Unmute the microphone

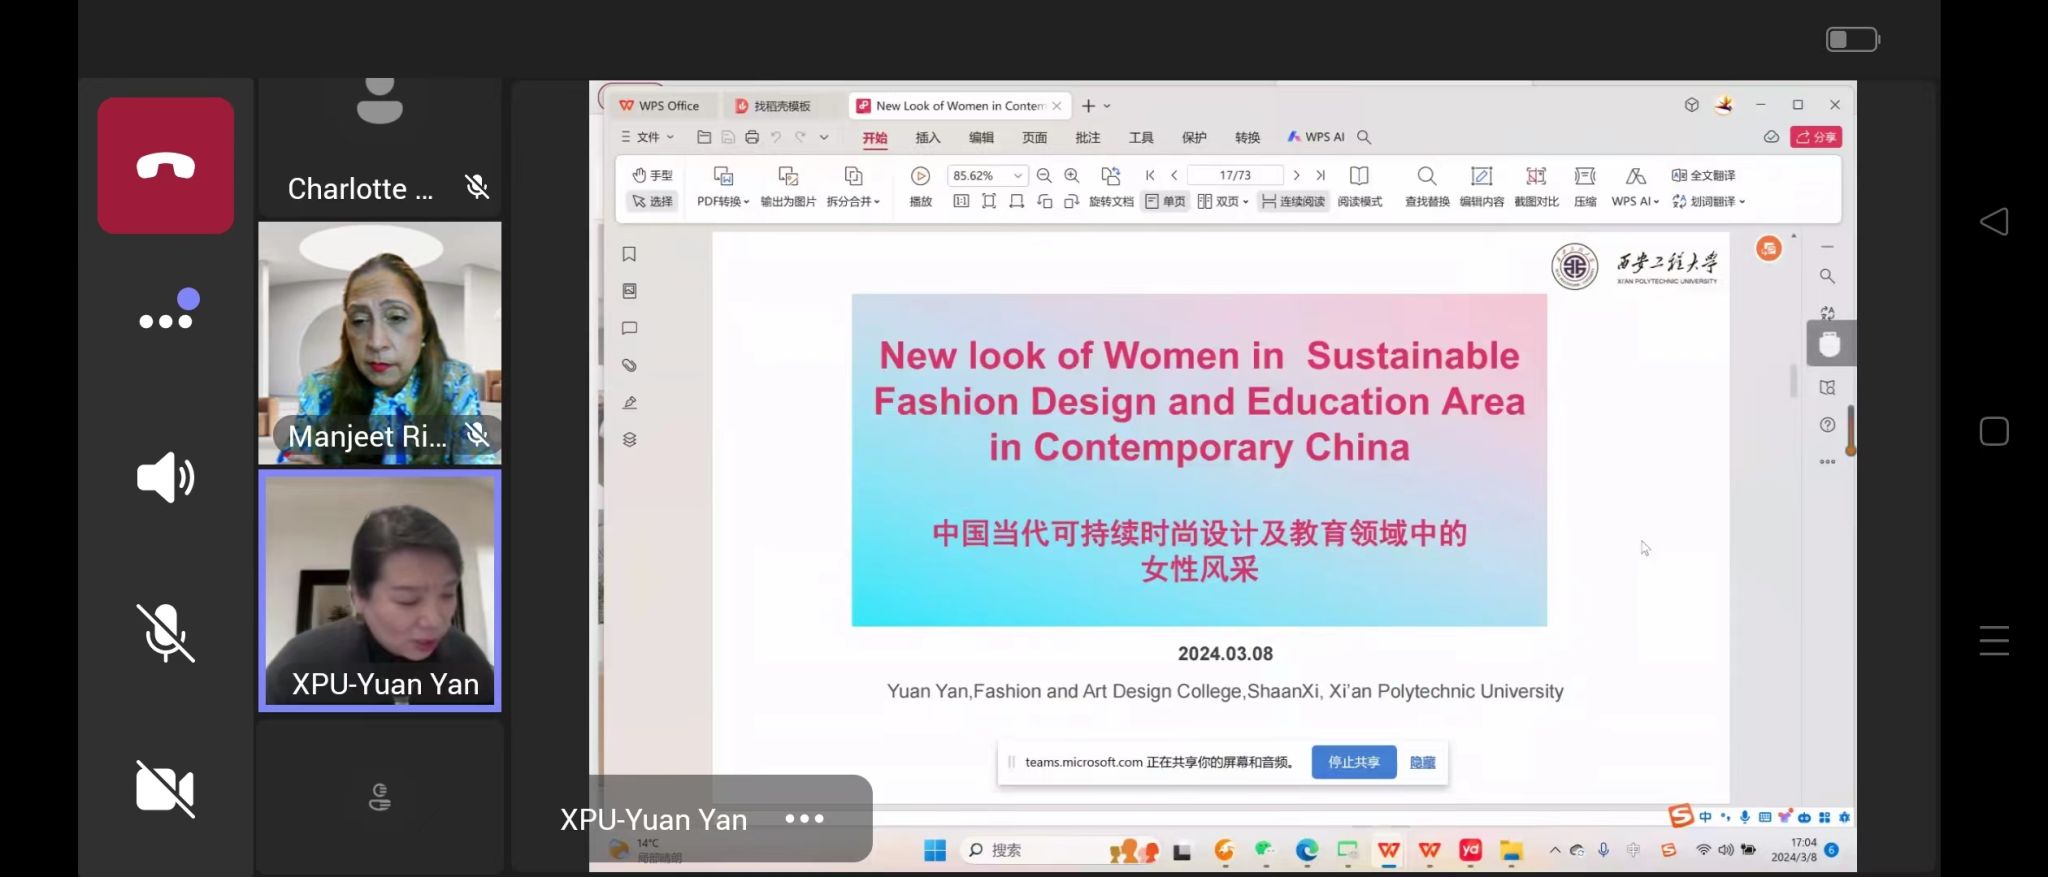pos(165,633)
